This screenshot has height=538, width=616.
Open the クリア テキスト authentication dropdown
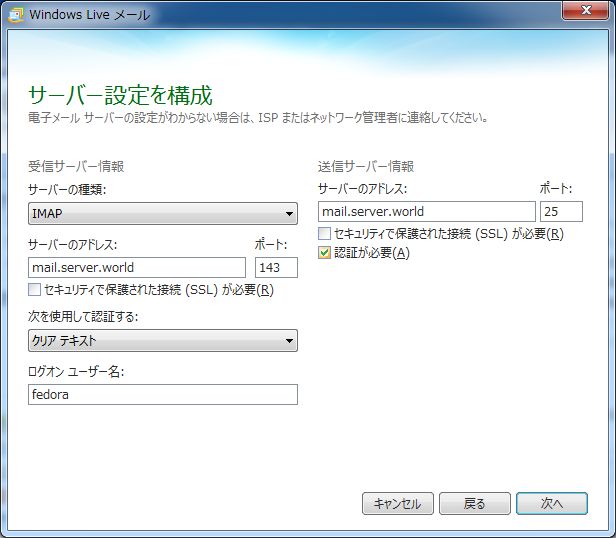[163, 340]
